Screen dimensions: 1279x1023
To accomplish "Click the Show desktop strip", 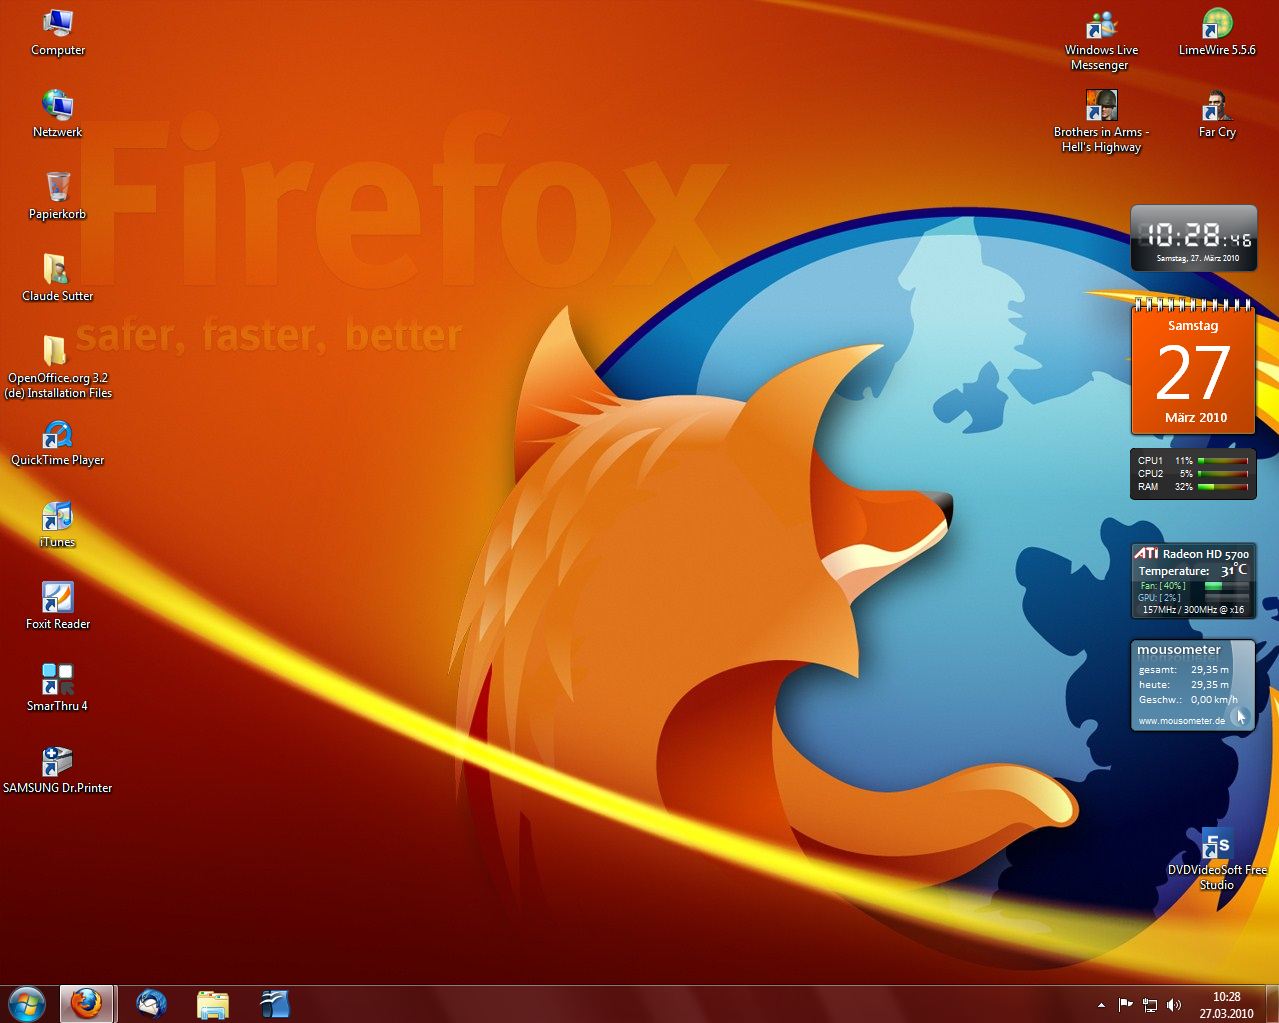I will (x=1271, y=1004).
